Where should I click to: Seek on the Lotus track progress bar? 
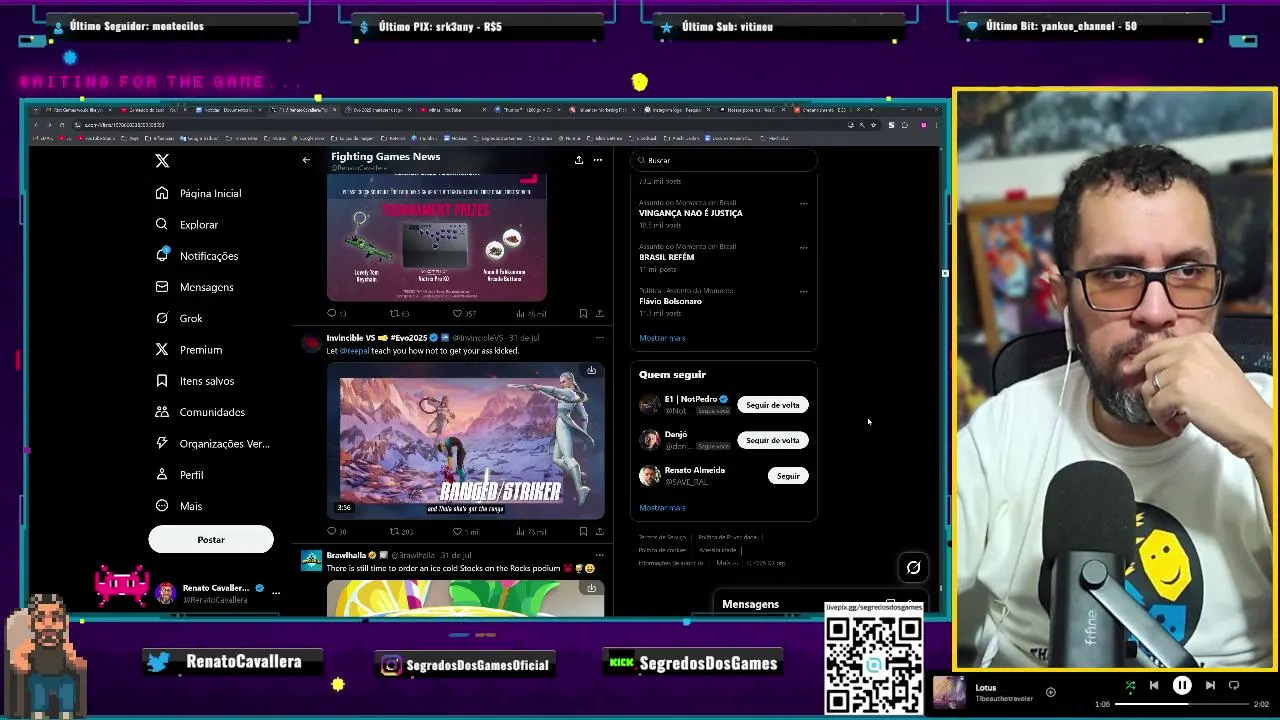pyautogui.click(x=1183, y=704)
